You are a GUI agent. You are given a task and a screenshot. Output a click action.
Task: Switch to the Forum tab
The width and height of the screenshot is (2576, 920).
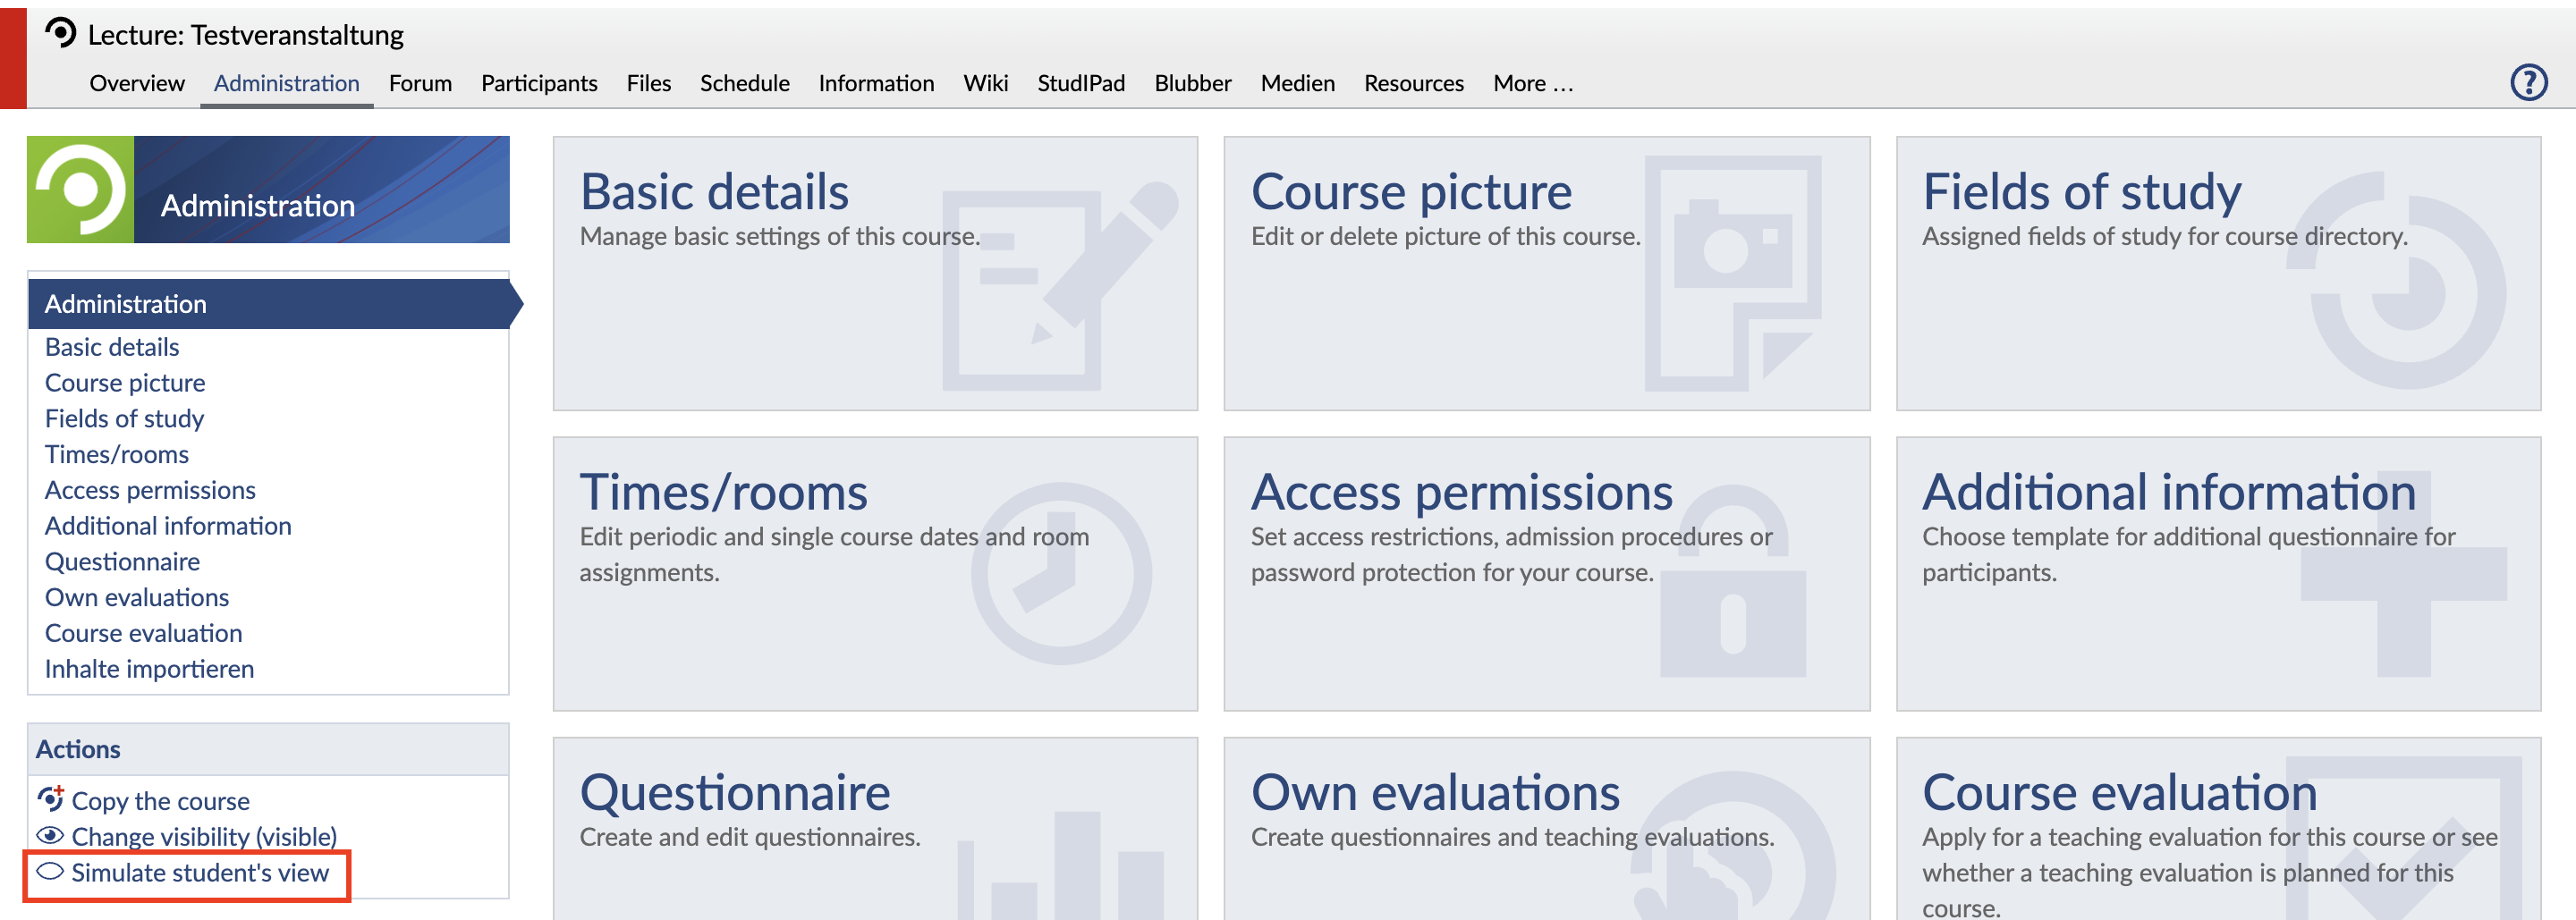click(x=420, y=83)
